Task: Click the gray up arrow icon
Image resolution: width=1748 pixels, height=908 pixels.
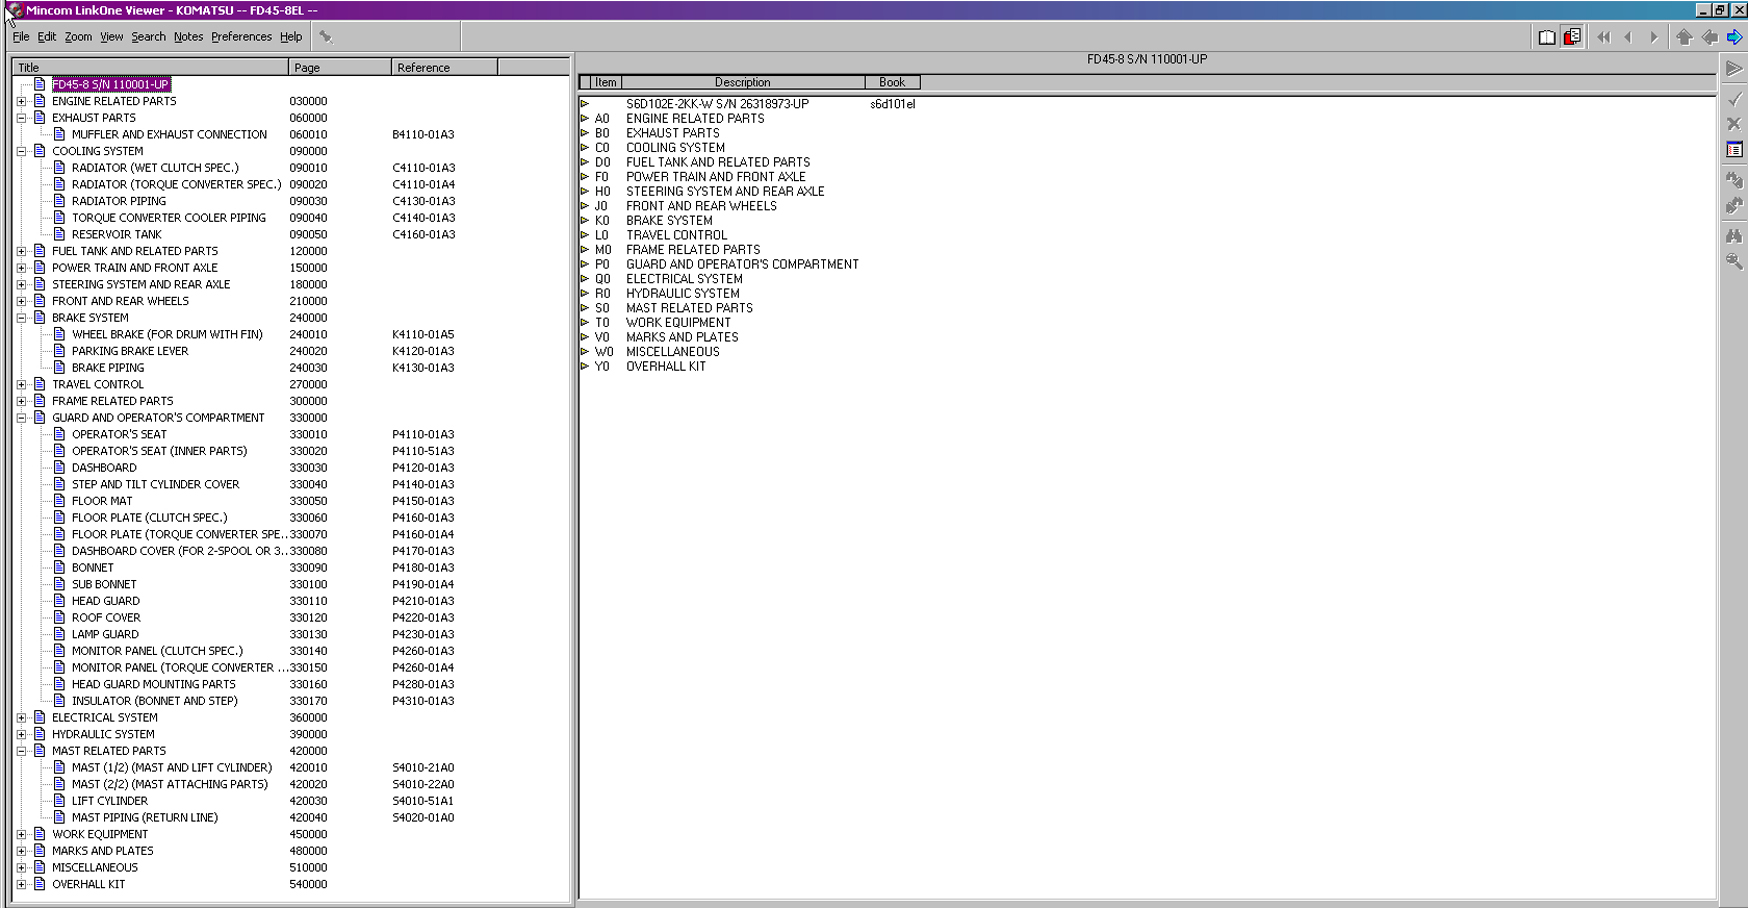Action: point(1684,37)
